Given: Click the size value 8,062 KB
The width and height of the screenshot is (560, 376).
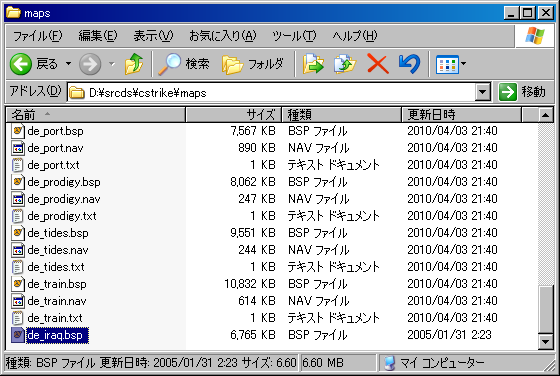Looking at the screenshot, I should click(x=253, y=182).
